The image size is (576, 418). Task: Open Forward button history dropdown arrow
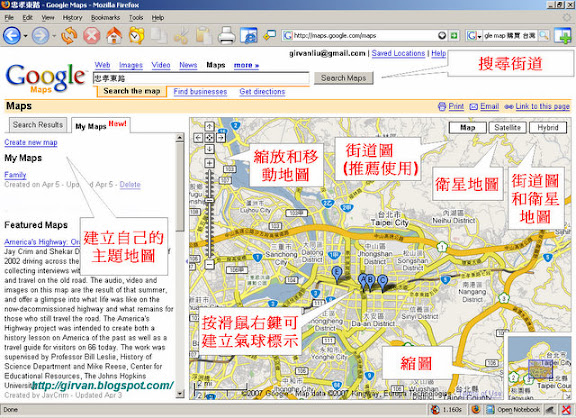[54, 36]
